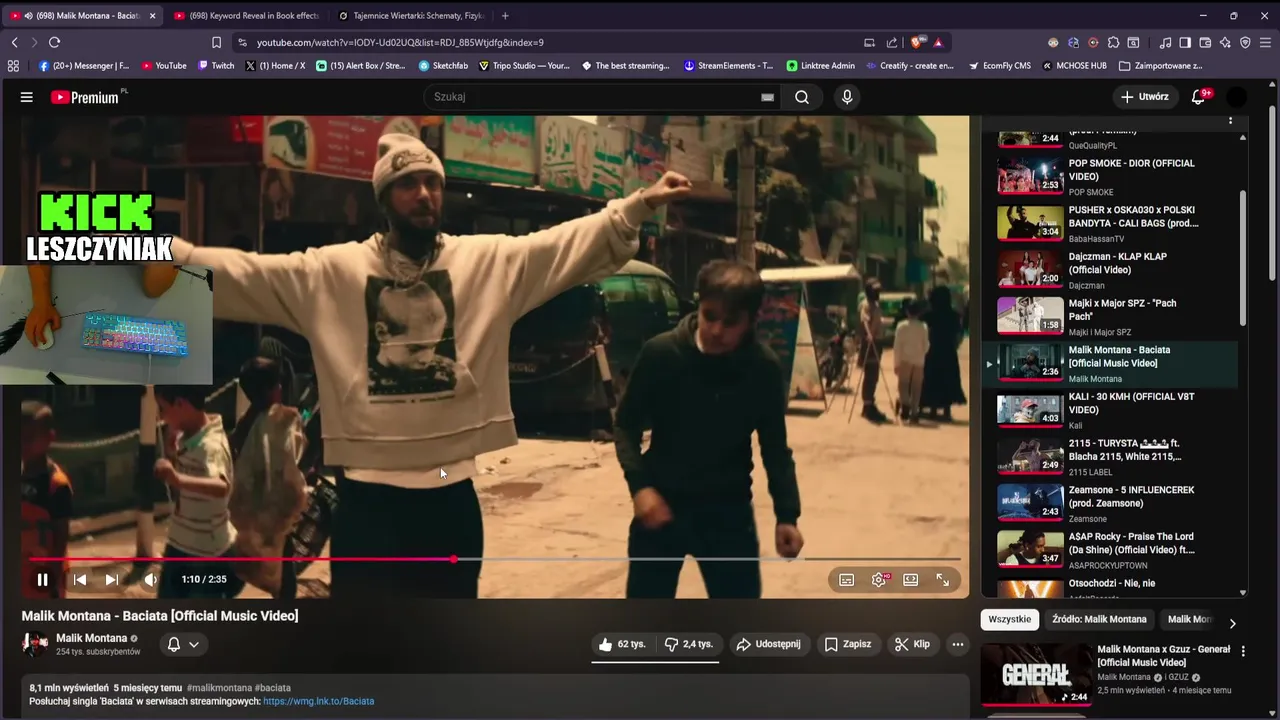Open the wmg.lnk.to/Baciata link
The image size is (1280, 720).
[318, 701]
